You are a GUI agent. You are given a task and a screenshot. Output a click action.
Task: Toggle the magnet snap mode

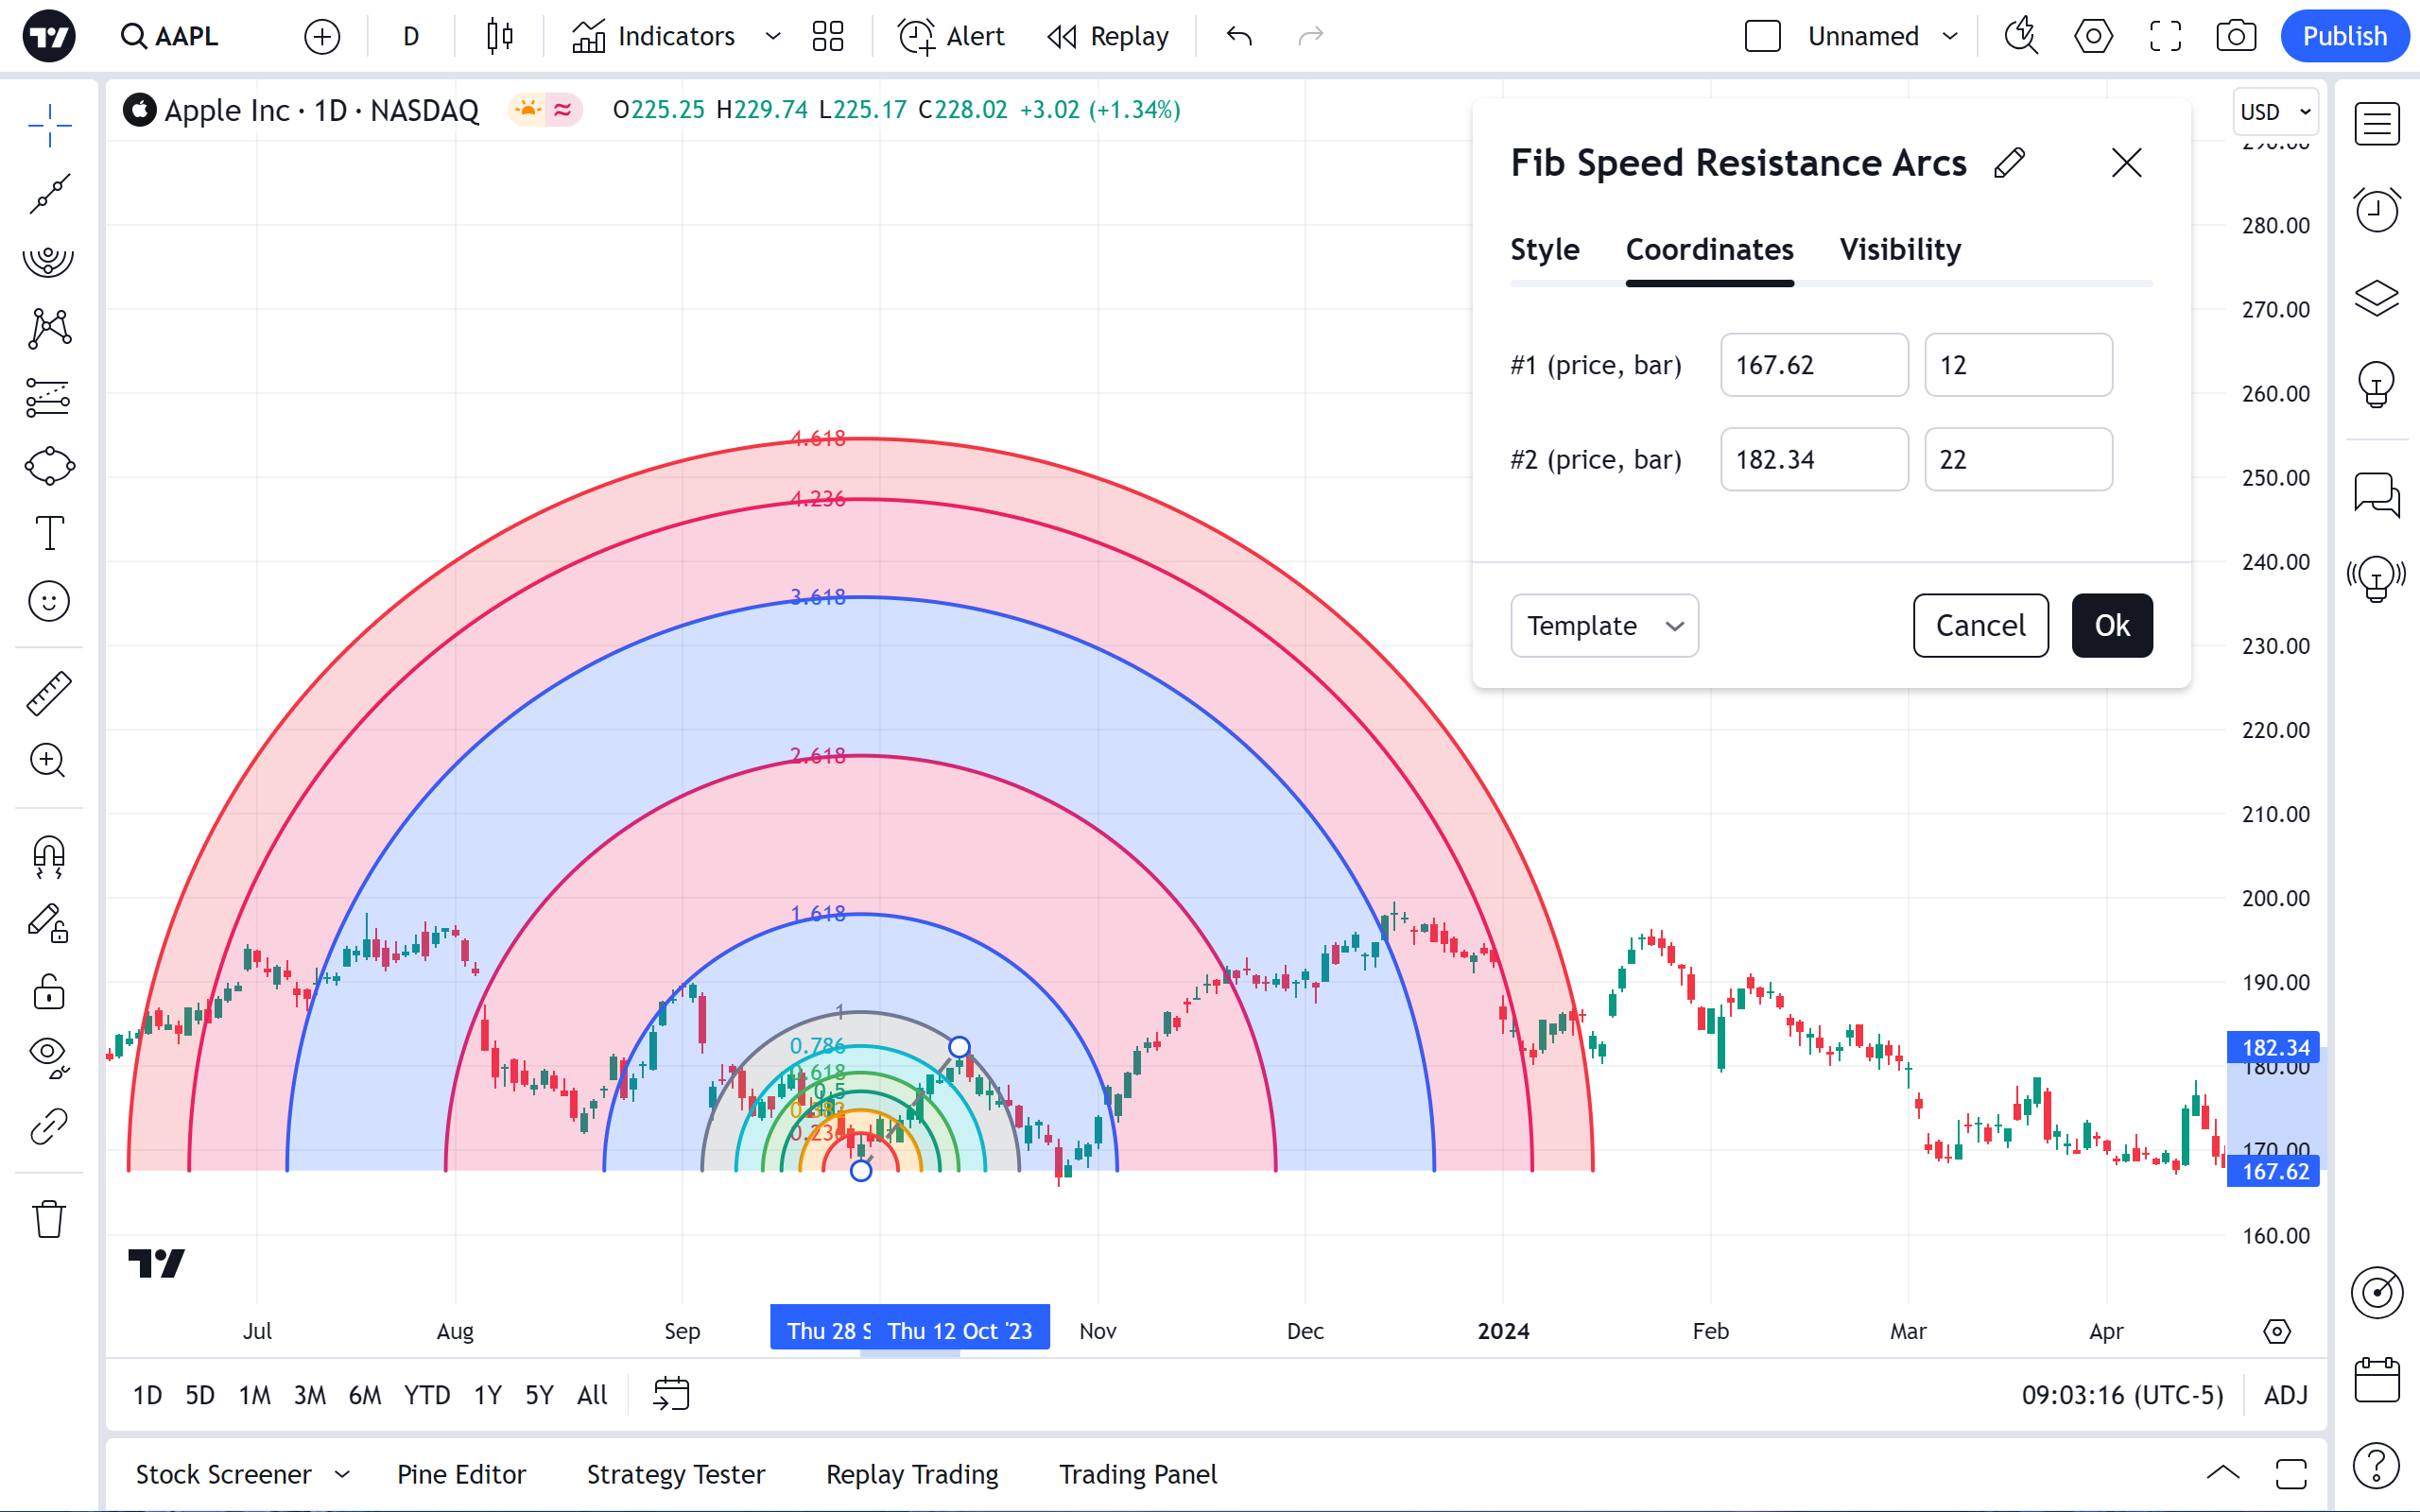click(x=48, y=857)
